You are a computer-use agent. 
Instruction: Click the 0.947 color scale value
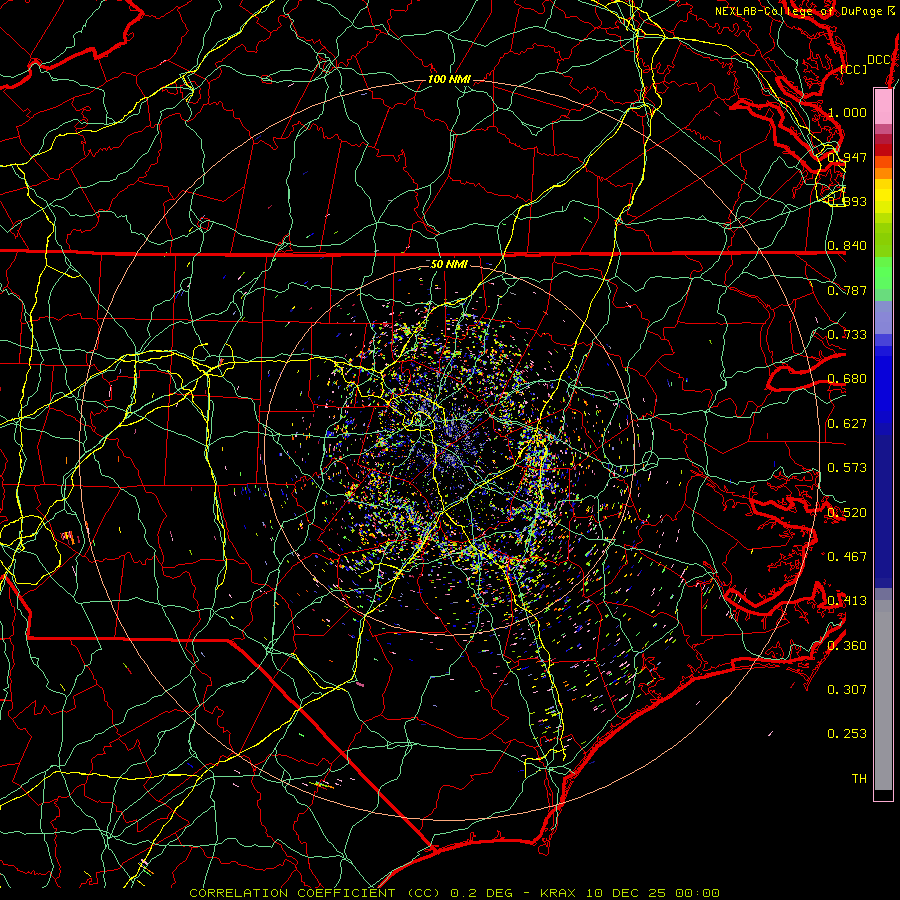coord(847,157)
